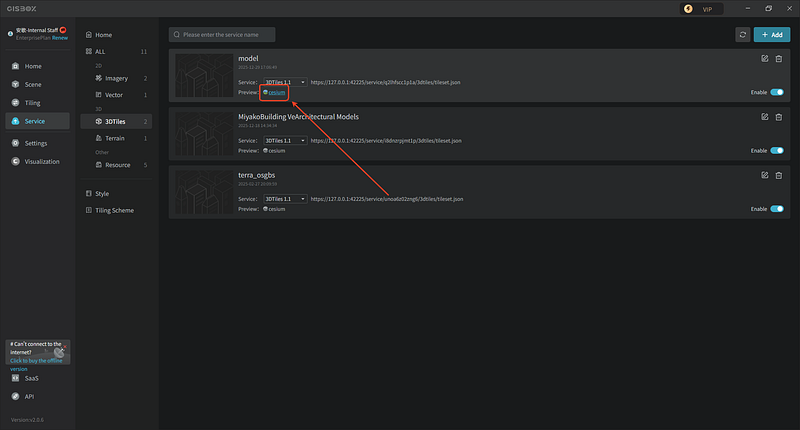Click the model service title
This screenshot has width=800, height=430.
coord(248,58)
